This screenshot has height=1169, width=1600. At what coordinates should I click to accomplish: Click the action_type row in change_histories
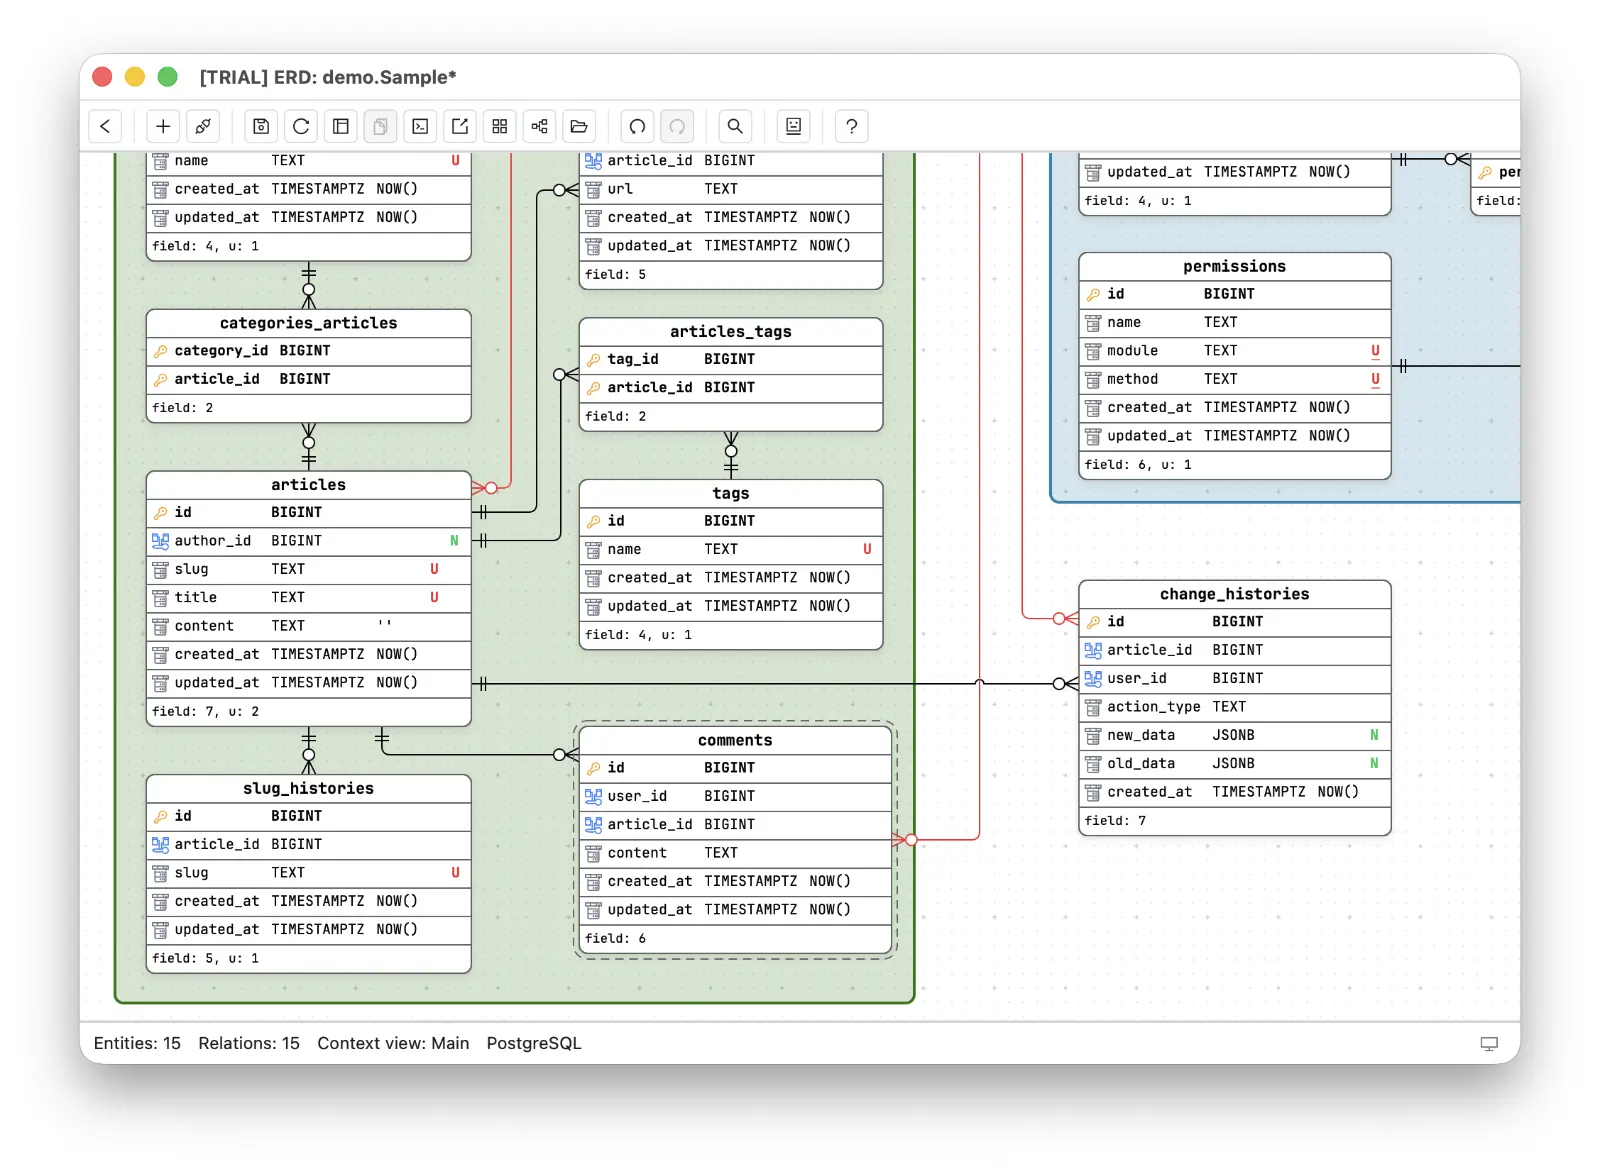tap(1234, 707)
